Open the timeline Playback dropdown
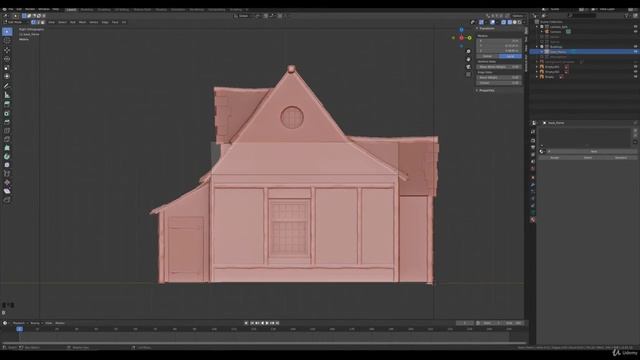Viewport: 640px width, 360px height. (x=19, y=323)
